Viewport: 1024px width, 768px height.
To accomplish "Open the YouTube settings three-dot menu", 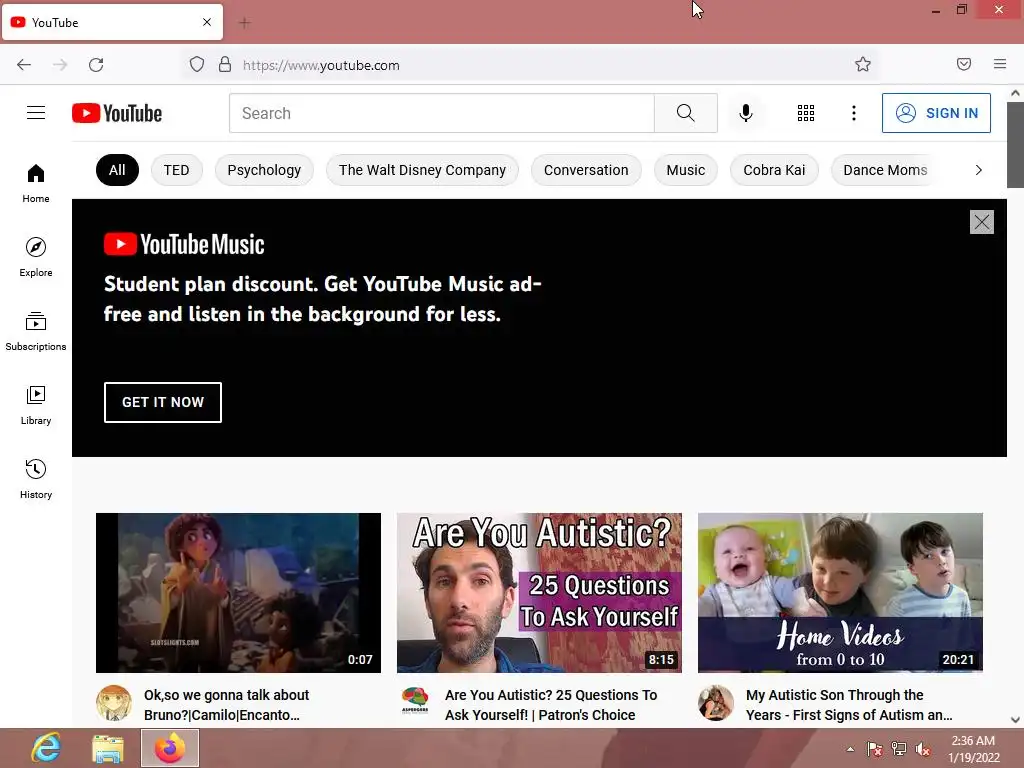I will [x=854, y=113].
